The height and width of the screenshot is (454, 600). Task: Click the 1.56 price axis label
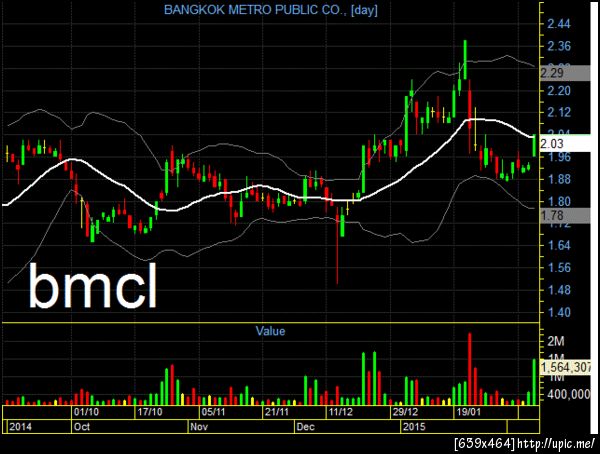[559, 268]
